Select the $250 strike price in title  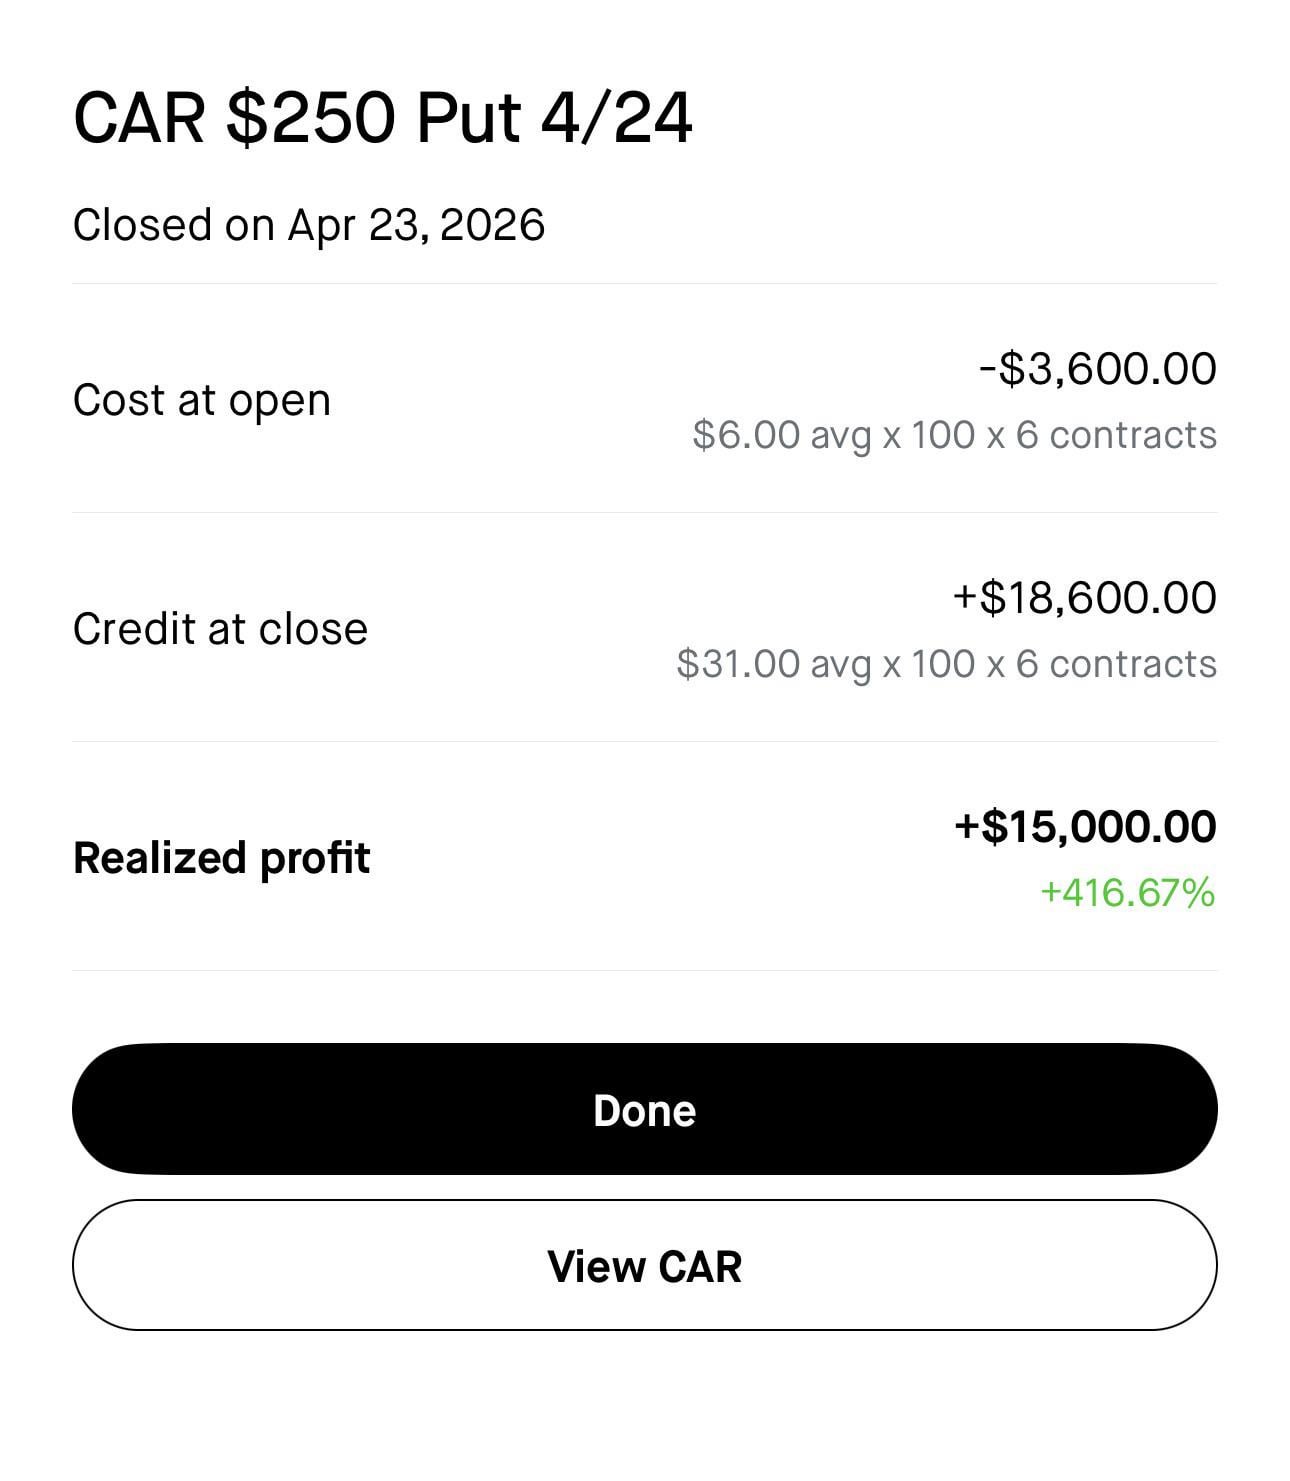click(x=310, y=118)
